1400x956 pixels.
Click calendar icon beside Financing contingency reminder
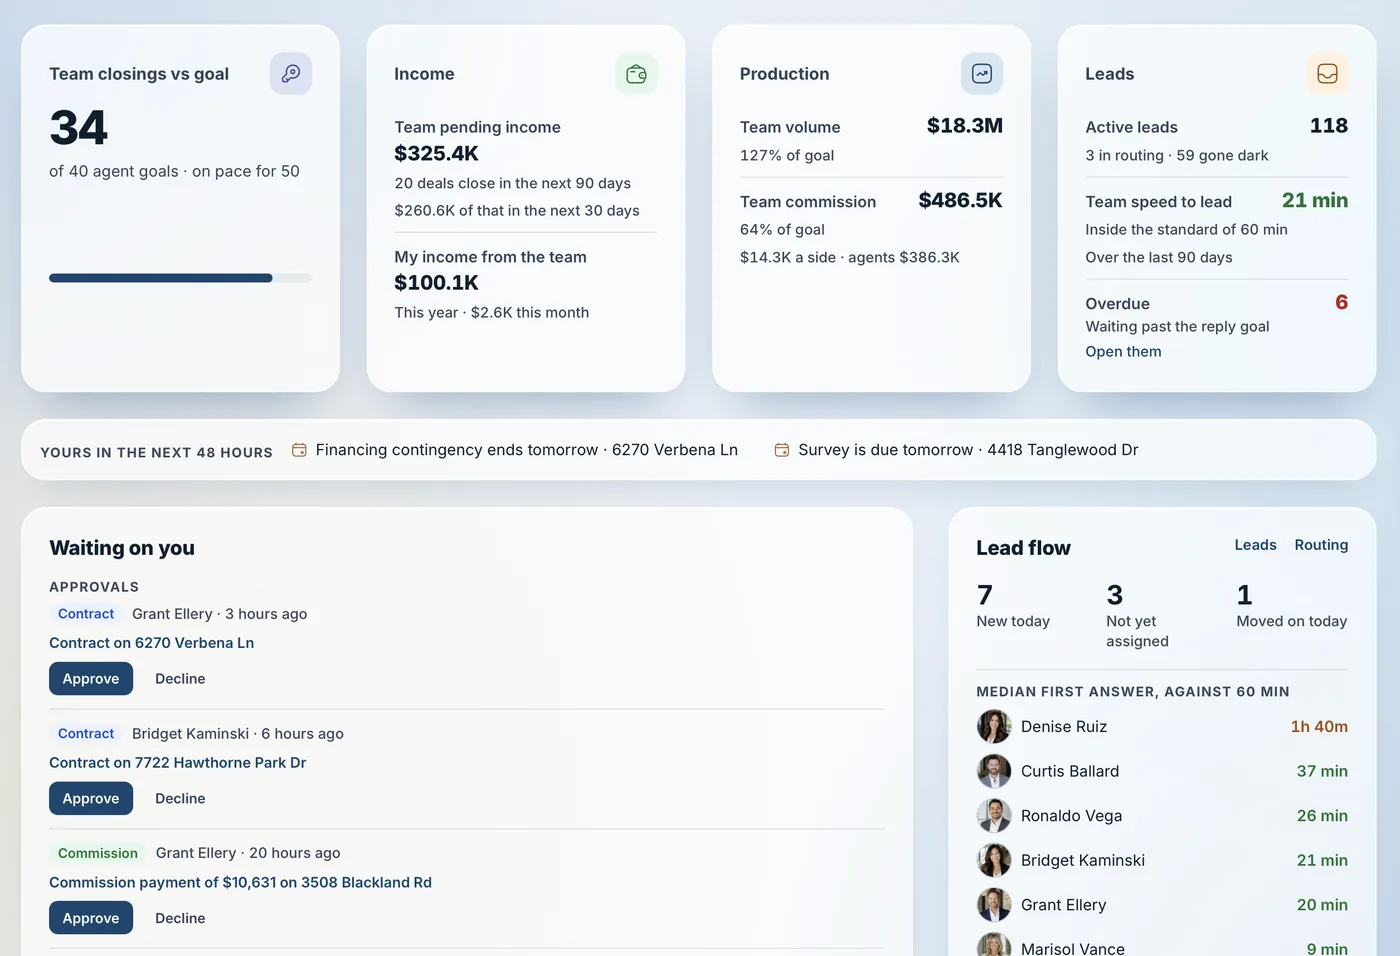click(299, 450)
